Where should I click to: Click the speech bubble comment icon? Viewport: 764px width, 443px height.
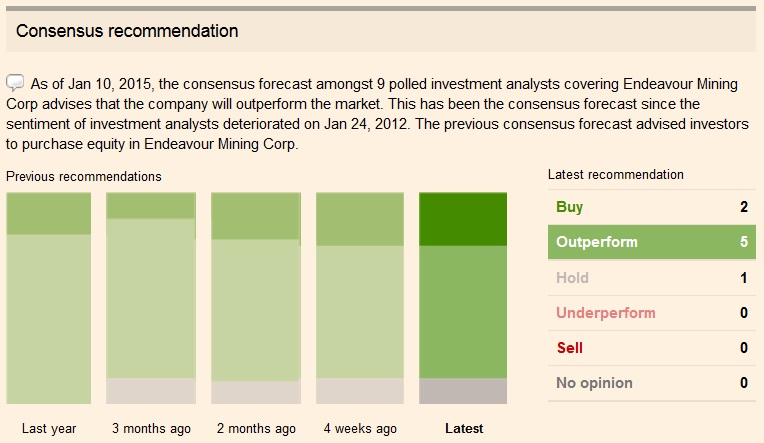tap(15, 82)
